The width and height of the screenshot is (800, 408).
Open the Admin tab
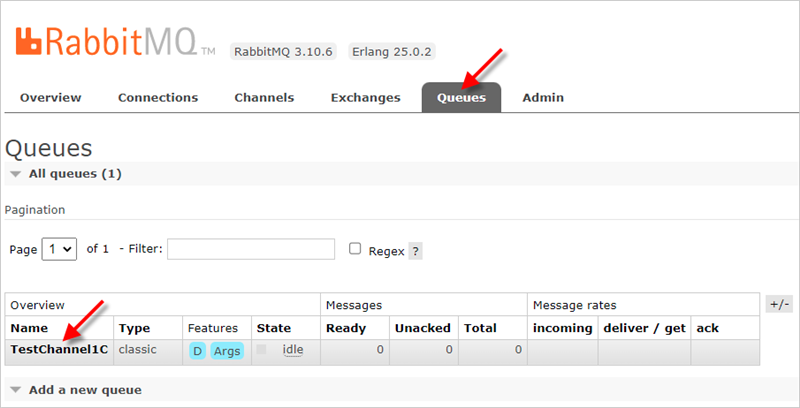point(543,98)
